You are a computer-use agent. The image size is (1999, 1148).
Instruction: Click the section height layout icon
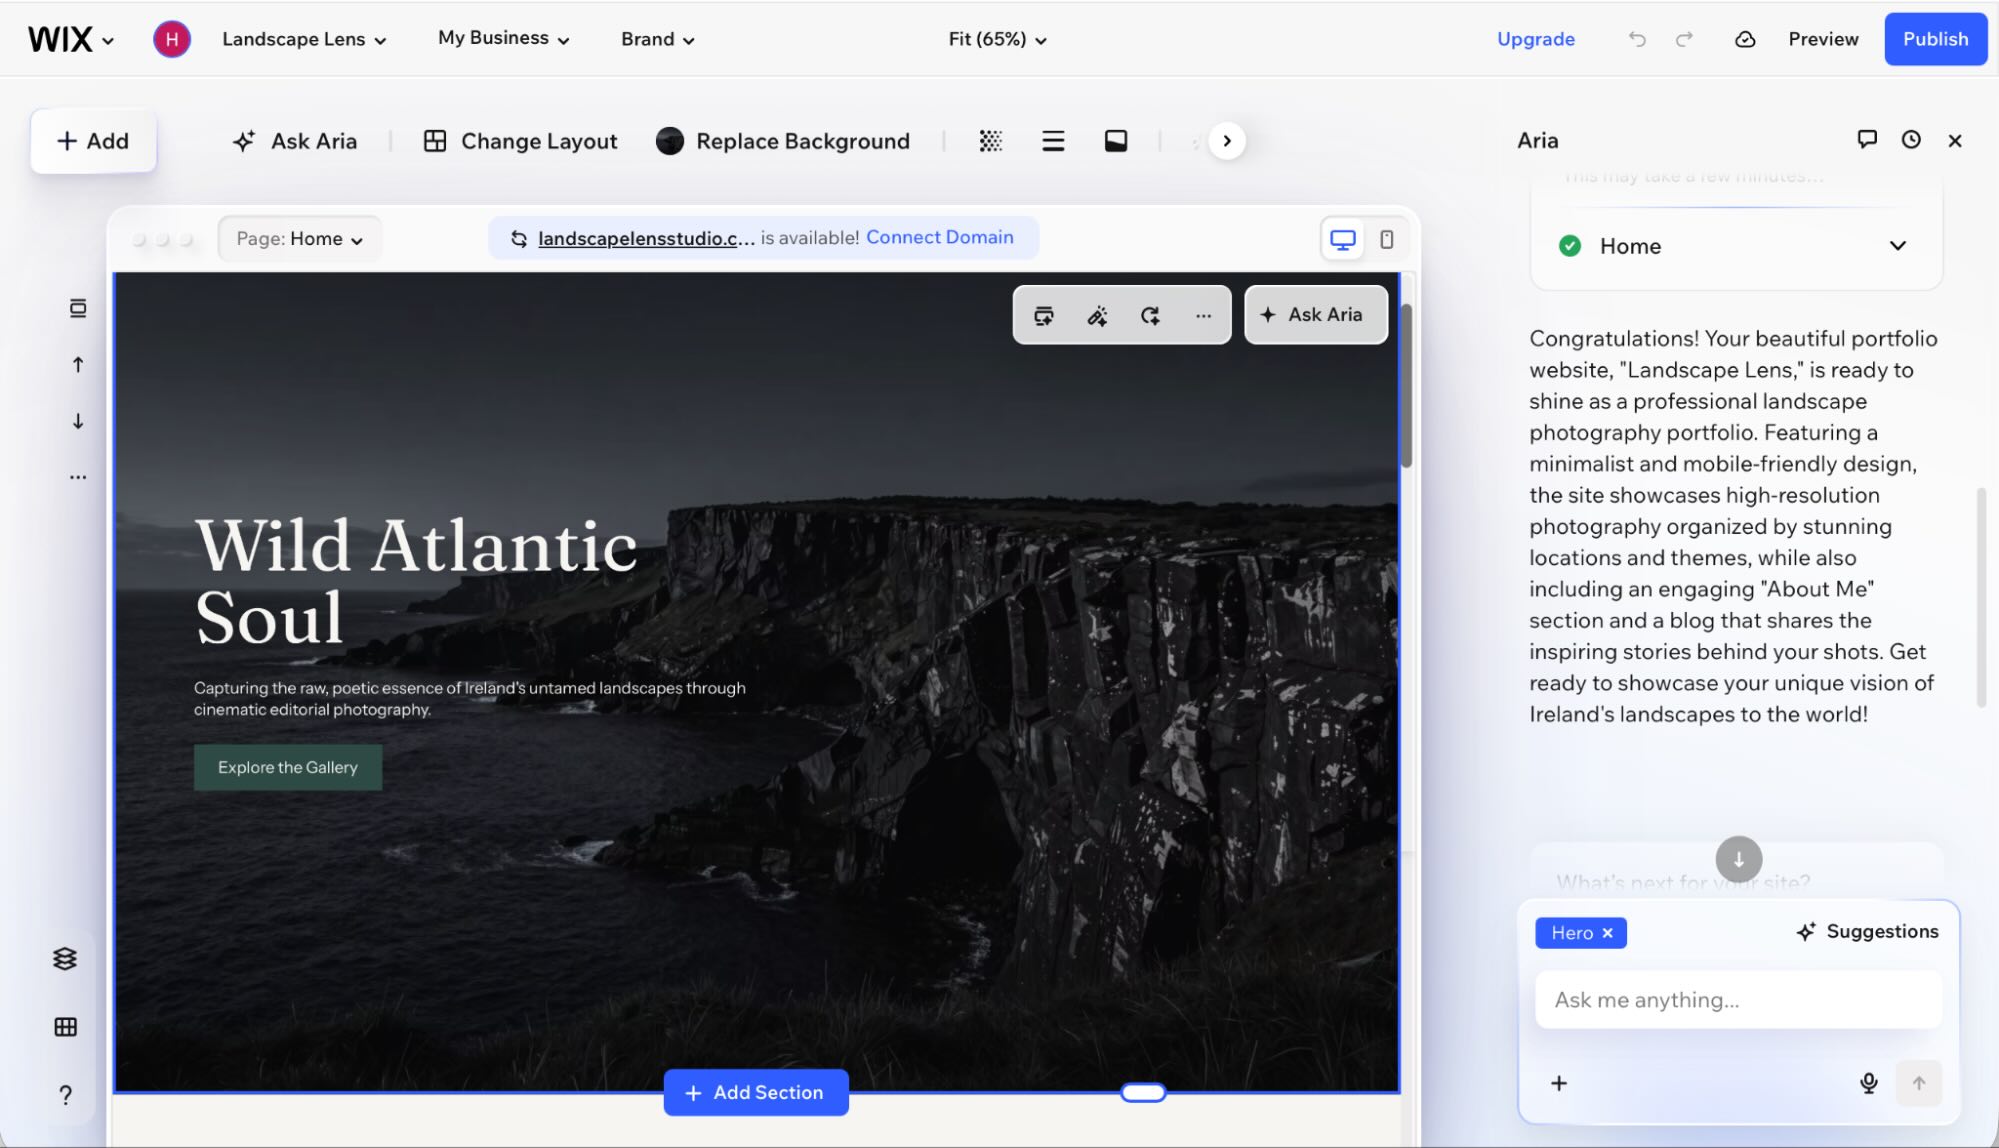click(x=1116, y=141)
